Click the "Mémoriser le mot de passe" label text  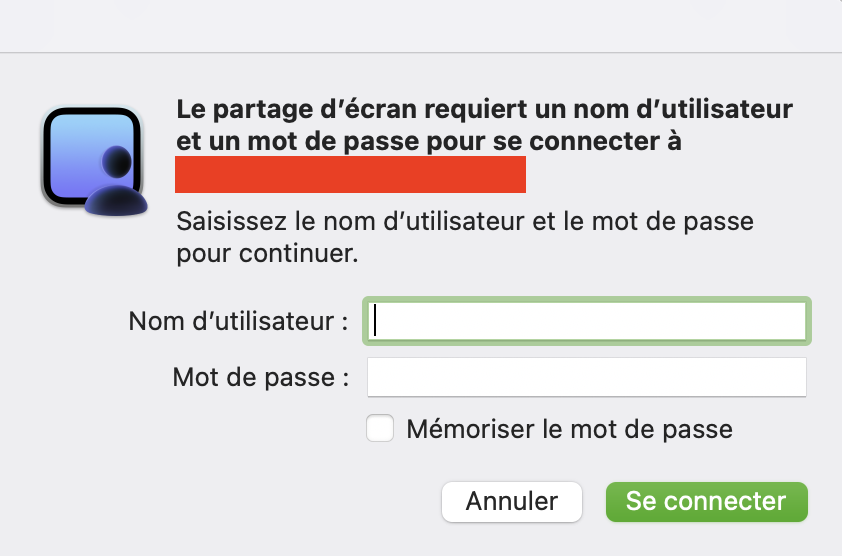point(569,430)
